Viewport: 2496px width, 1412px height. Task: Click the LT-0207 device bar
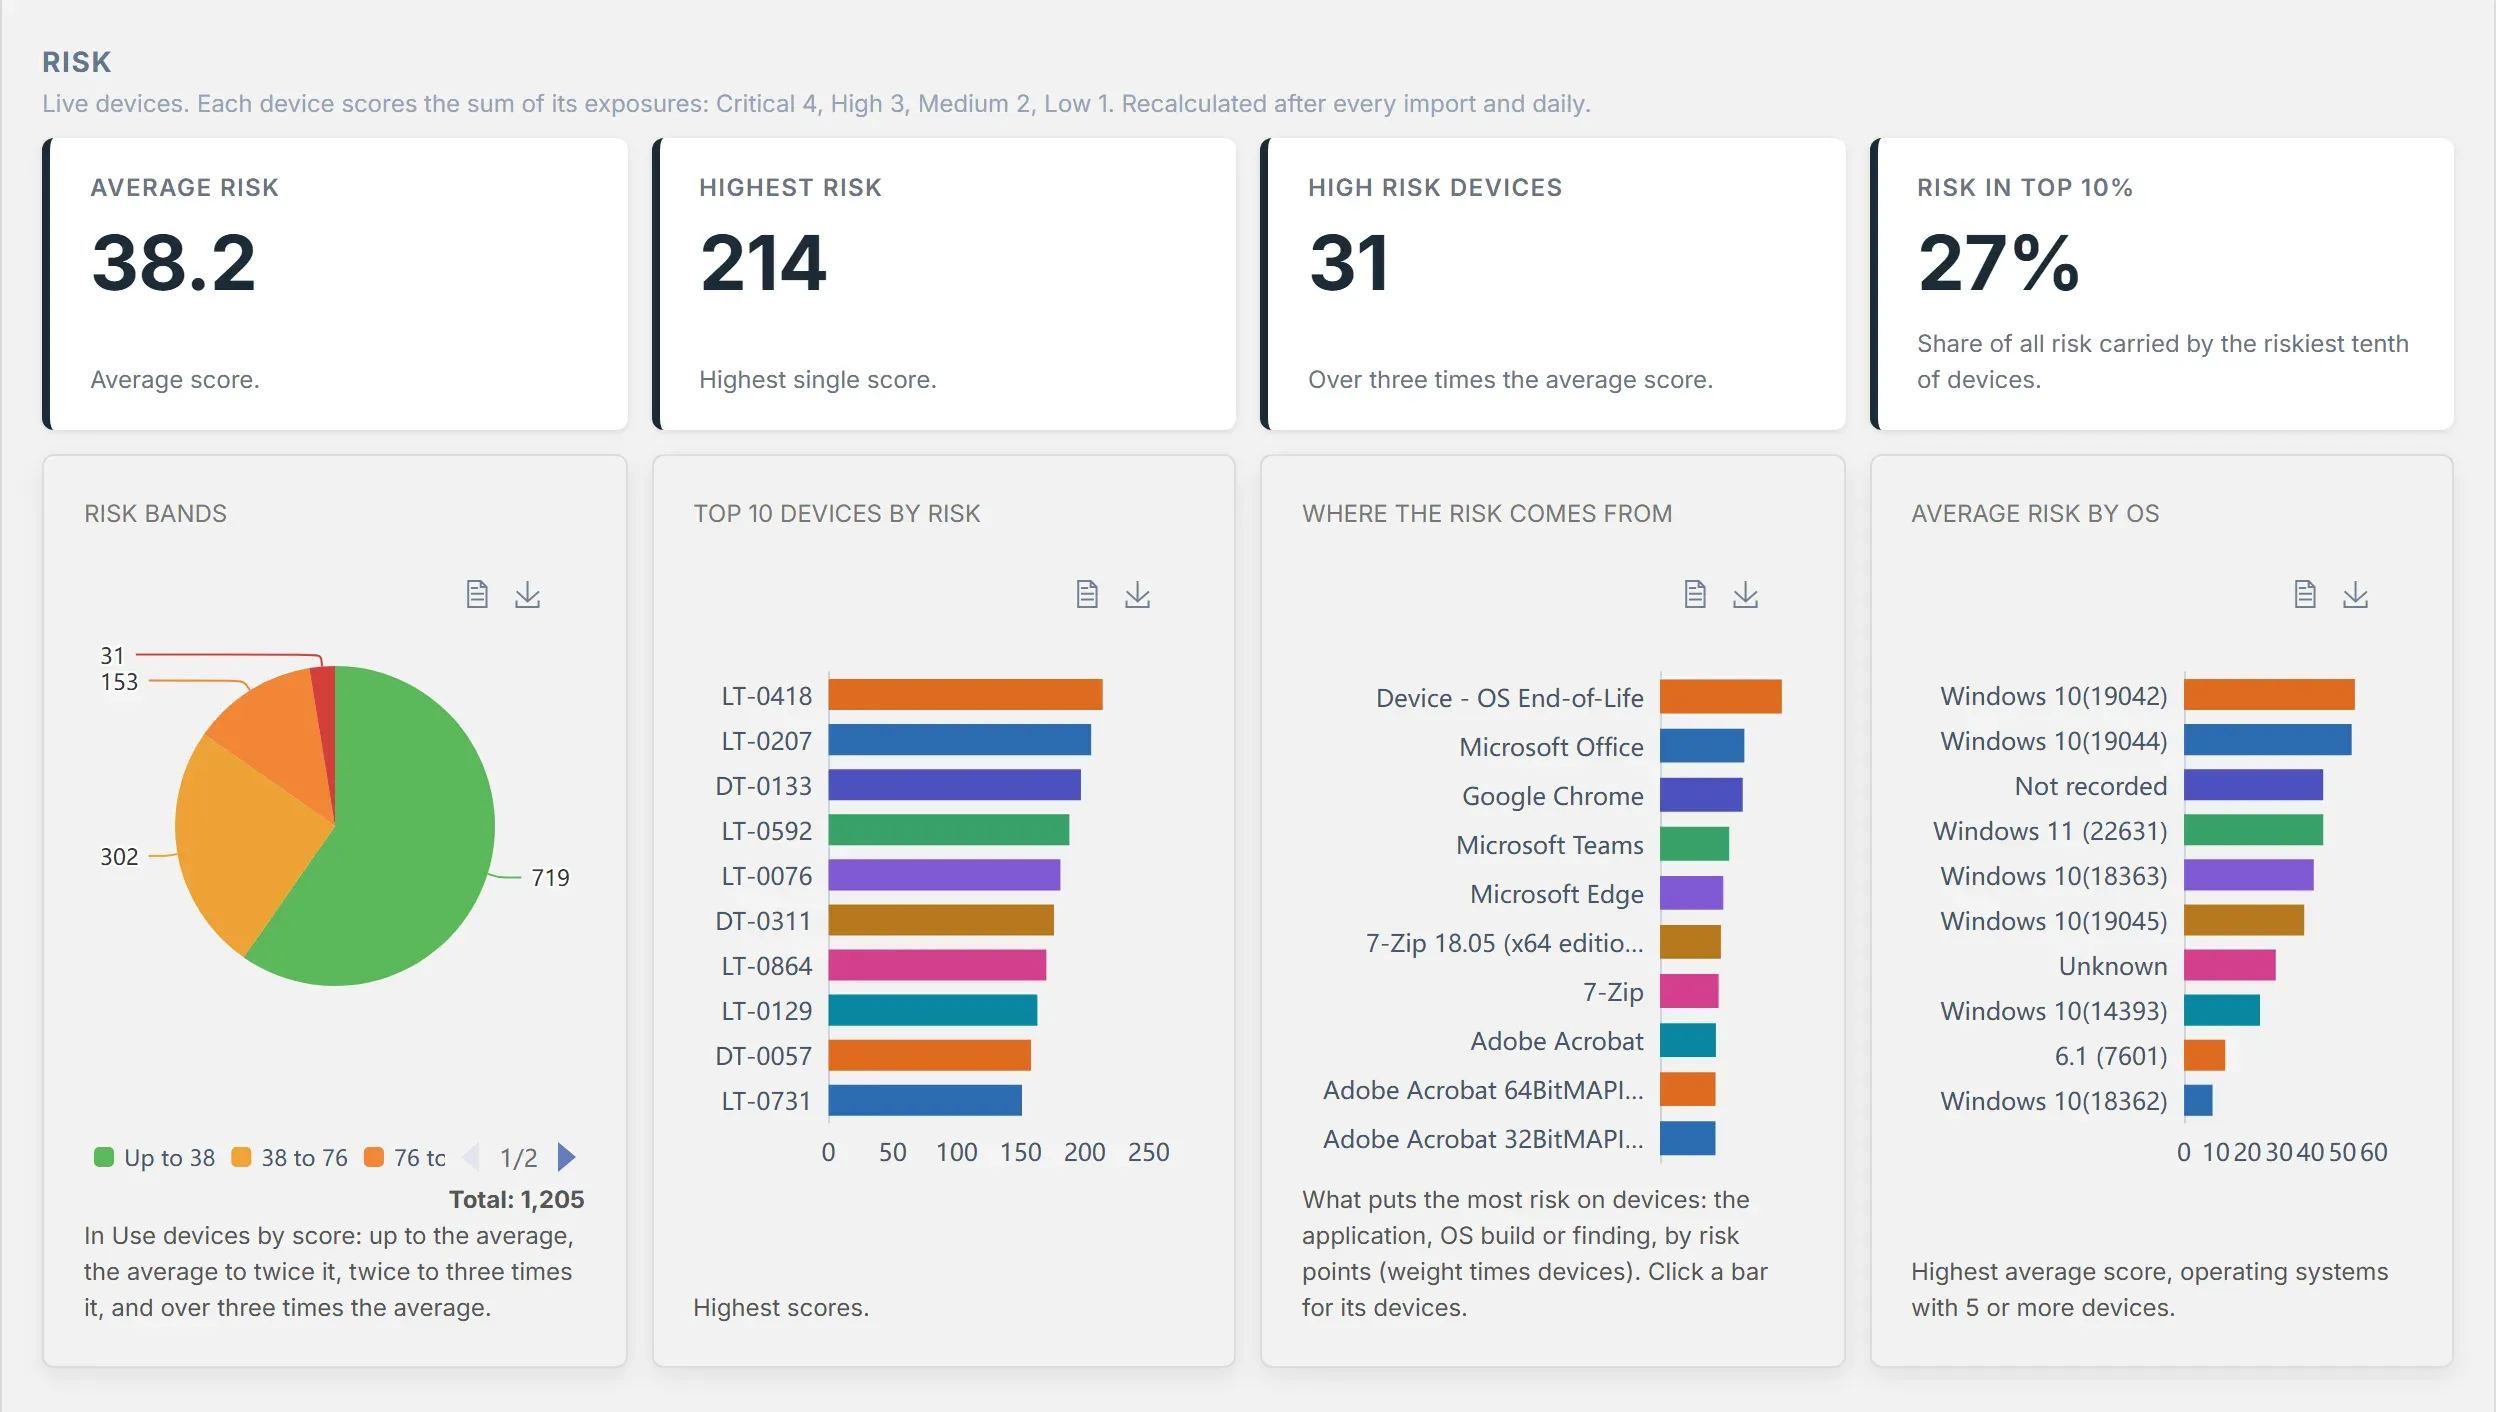tap(959, 740)
